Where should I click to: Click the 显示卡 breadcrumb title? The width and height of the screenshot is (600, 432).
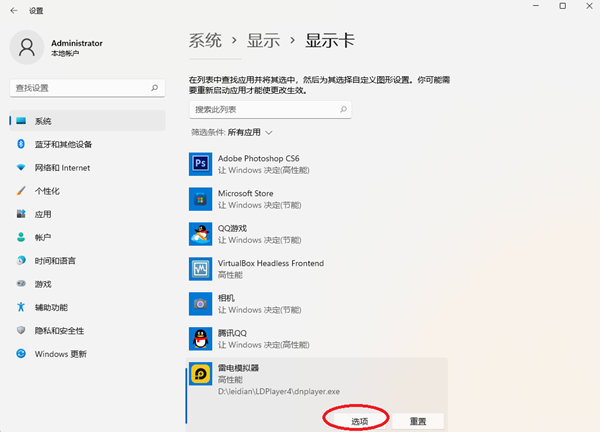[x=330, y=40]
